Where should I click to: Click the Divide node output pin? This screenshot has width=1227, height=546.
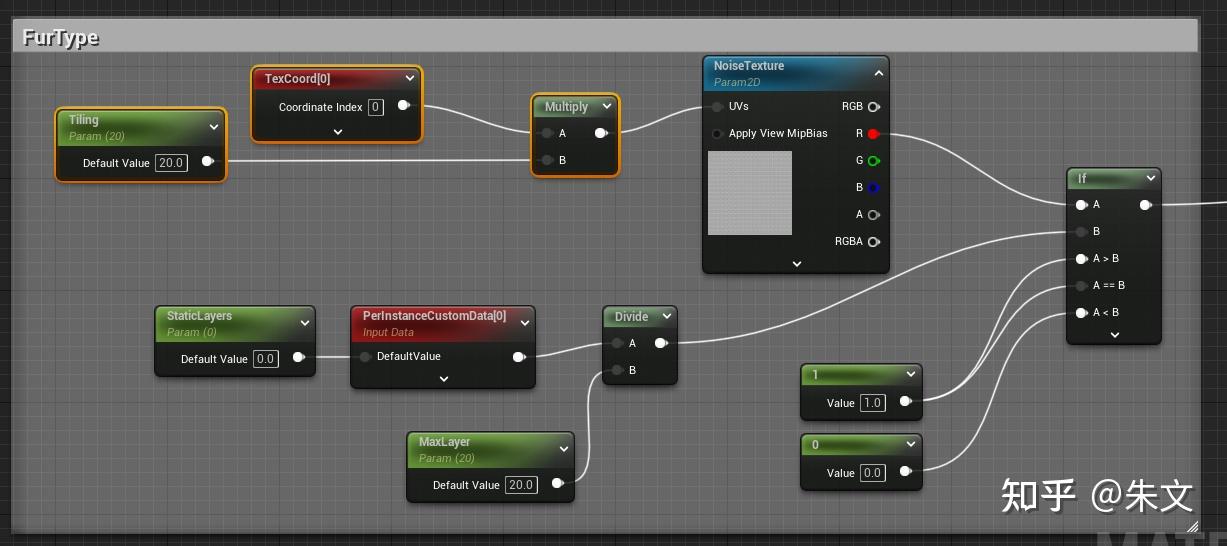660,343
